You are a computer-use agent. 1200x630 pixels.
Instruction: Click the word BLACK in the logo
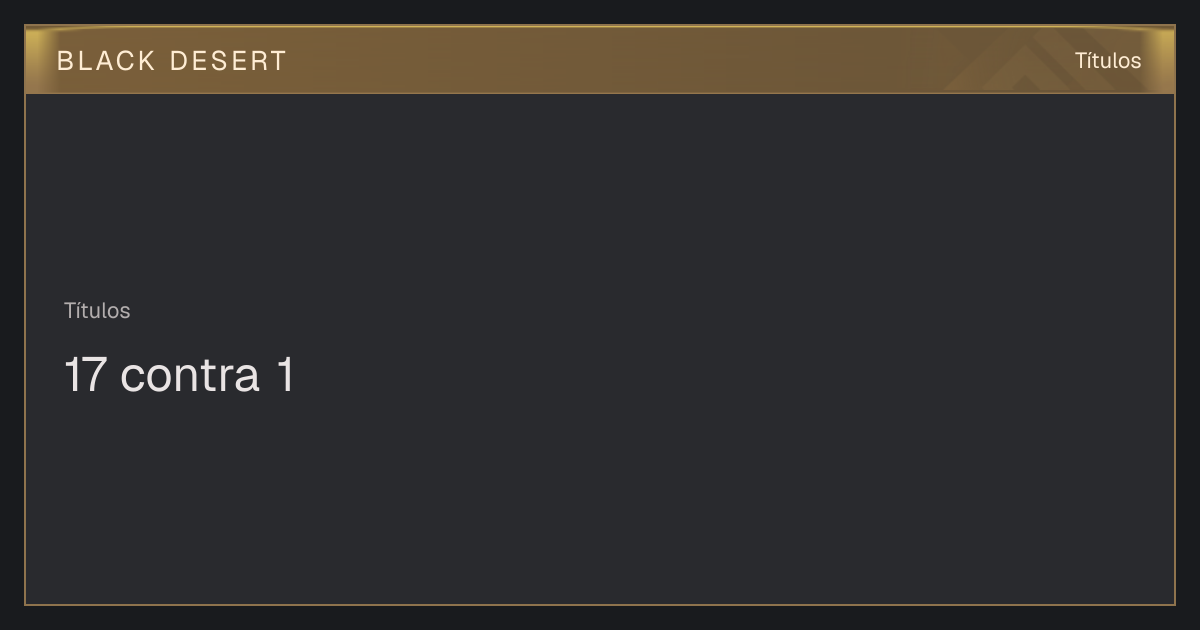(106, 61)
